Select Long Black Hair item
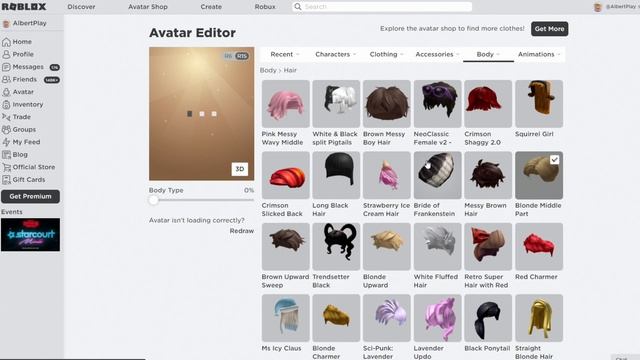This screenshot has height=360, width=640. click(336, 175)
